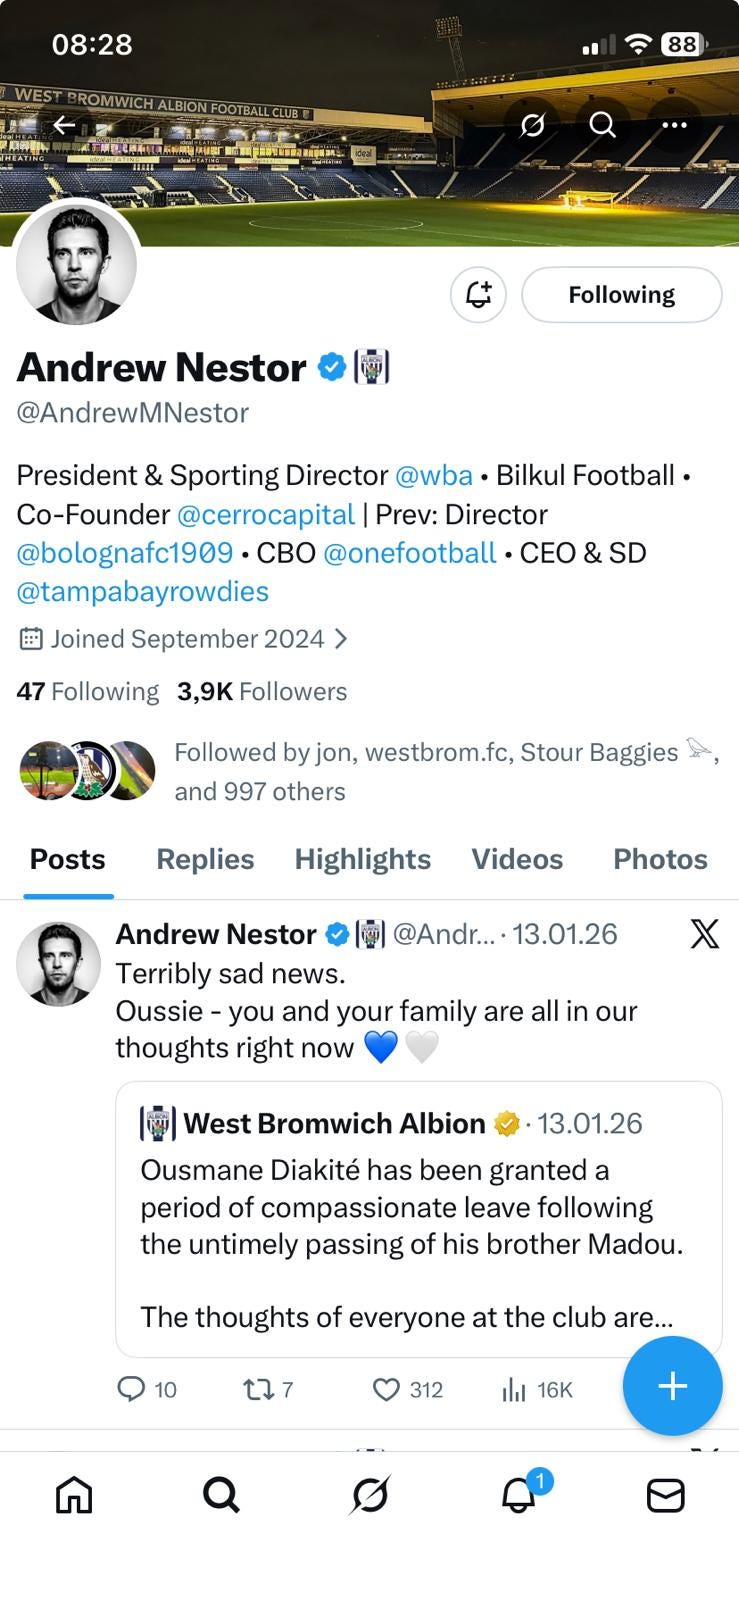Viewport: 739px width, 1600px height.
Task: Repost the Terribly sad news post
Action: [259, 1389]
